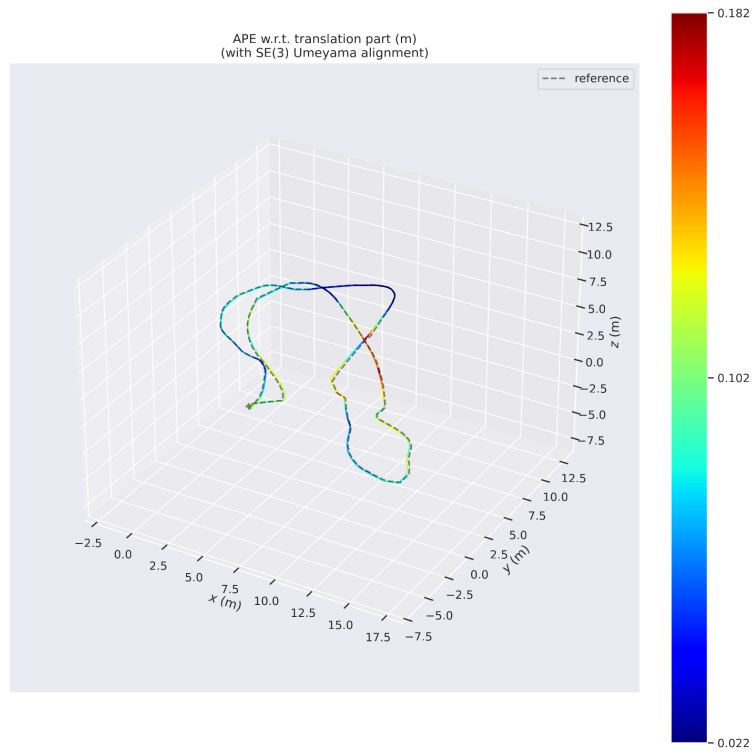Click the y-axis tick label "−7.5"
Image resolution: width=754 pixels, height=755 pixels.
(x=419, y=637)
